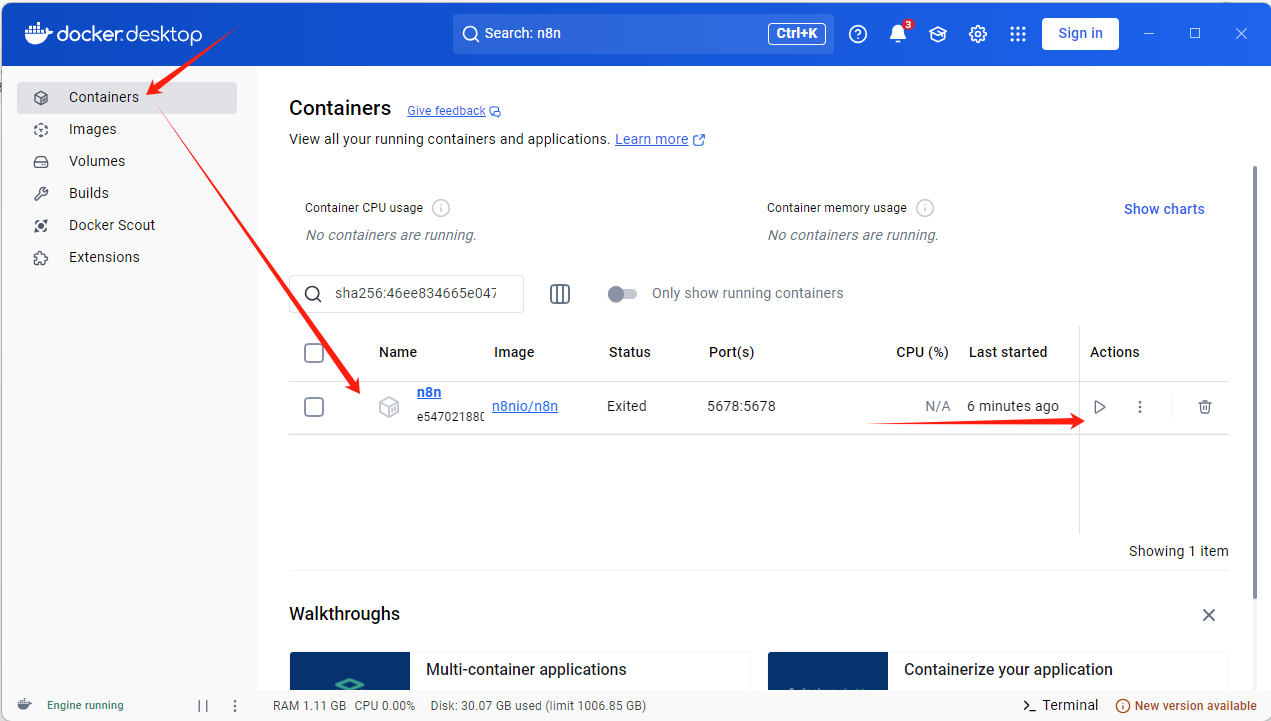Image resolution: width=1271 pixels, height=721 pixels.
Task: Click the 5678:5678 port value
Action: 741,406
